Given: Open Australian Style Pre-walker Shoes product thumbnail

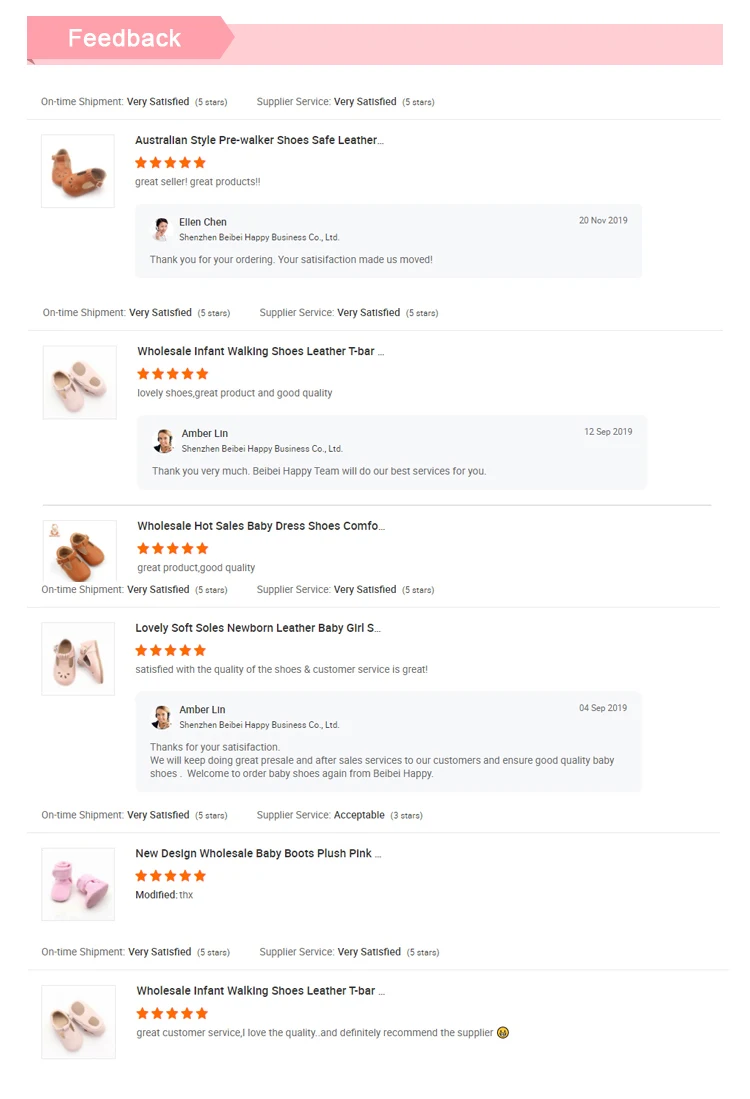Looking at the screenshot, I should (x=78, y=171).
